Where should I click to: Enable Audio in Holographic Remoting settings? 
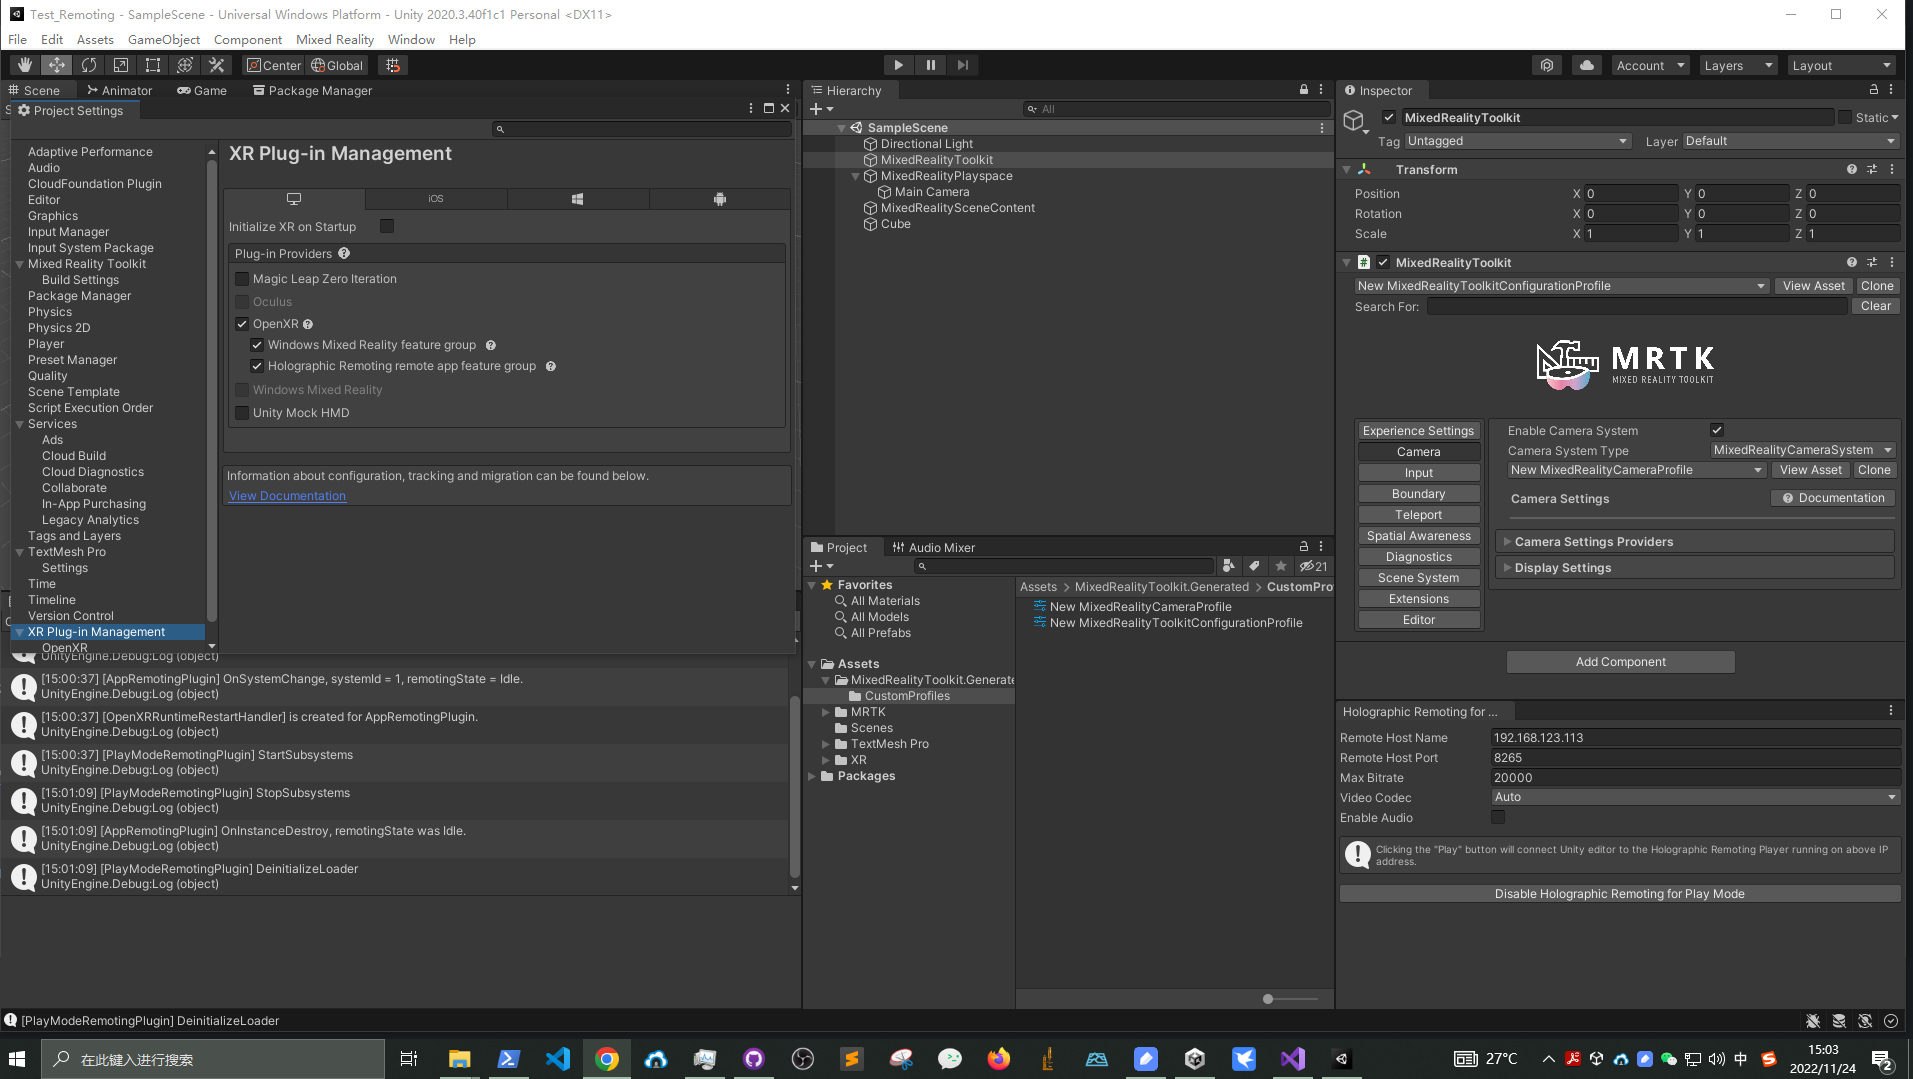coord(1498,817)
